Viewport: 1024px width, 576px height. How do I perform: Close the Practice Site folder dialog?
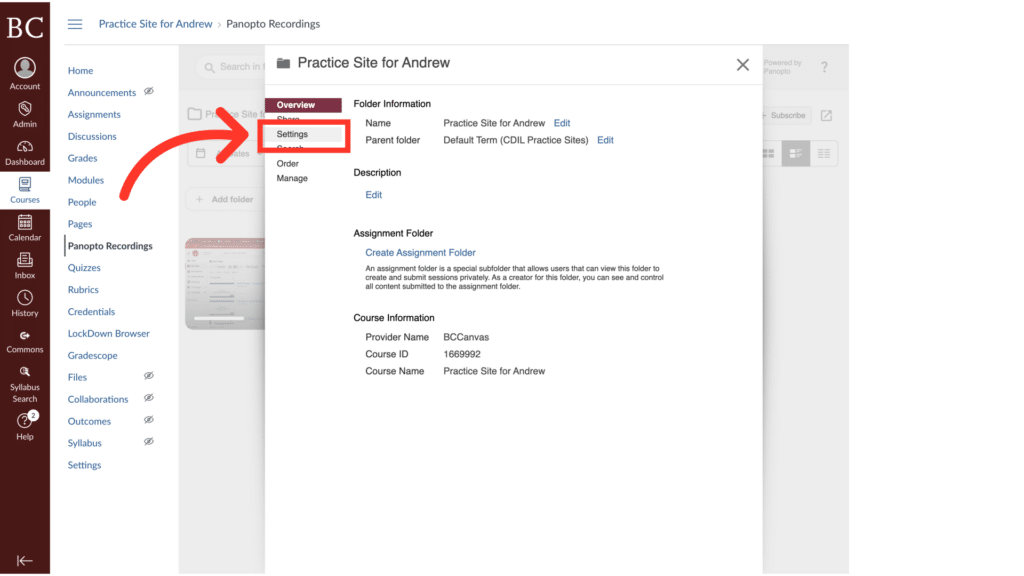pos(743,65)
